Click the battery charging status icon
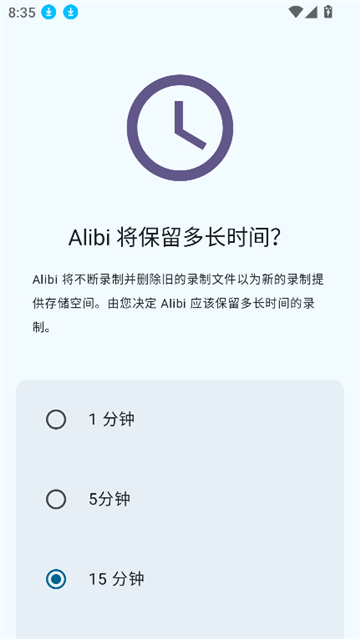The height and width of the screenshot is (639, 360). pos(328,12)
